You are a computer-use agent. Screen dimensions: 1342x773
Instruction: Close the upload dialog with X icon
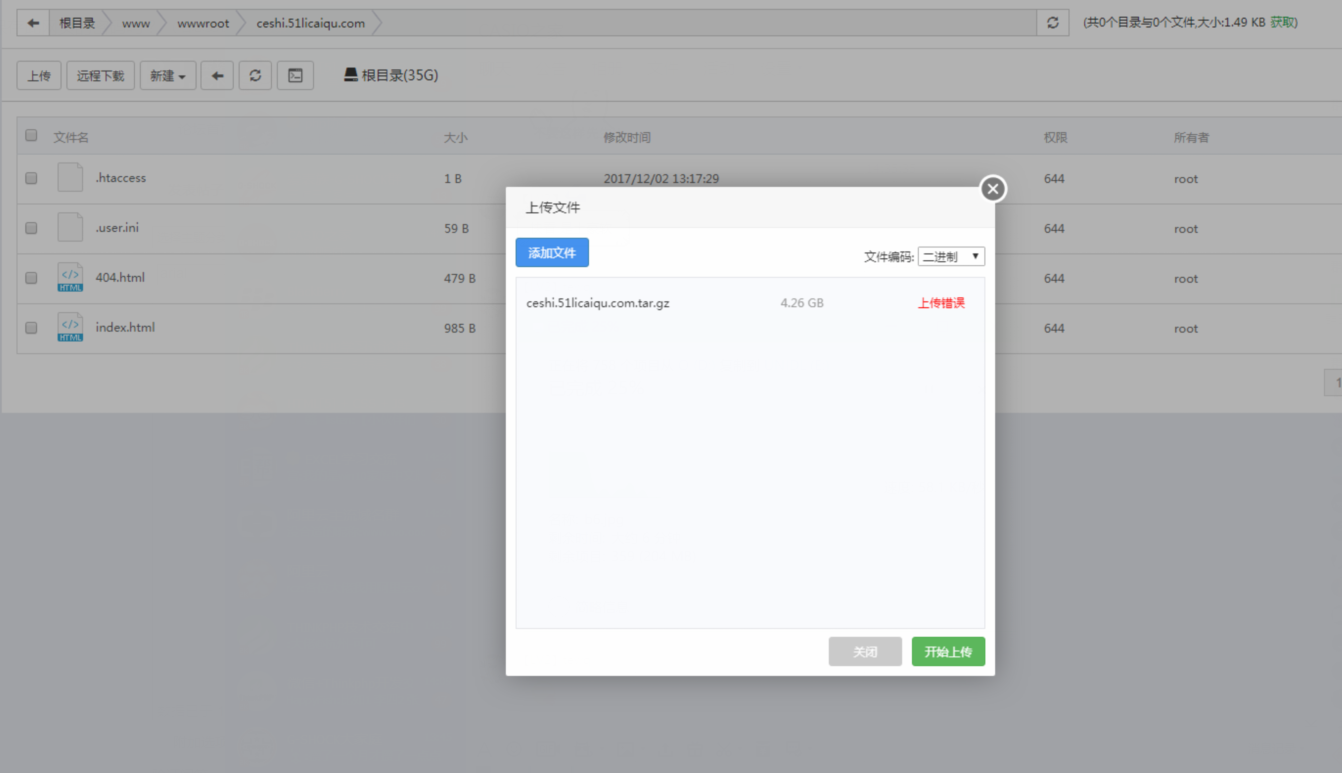click(992, 189)
